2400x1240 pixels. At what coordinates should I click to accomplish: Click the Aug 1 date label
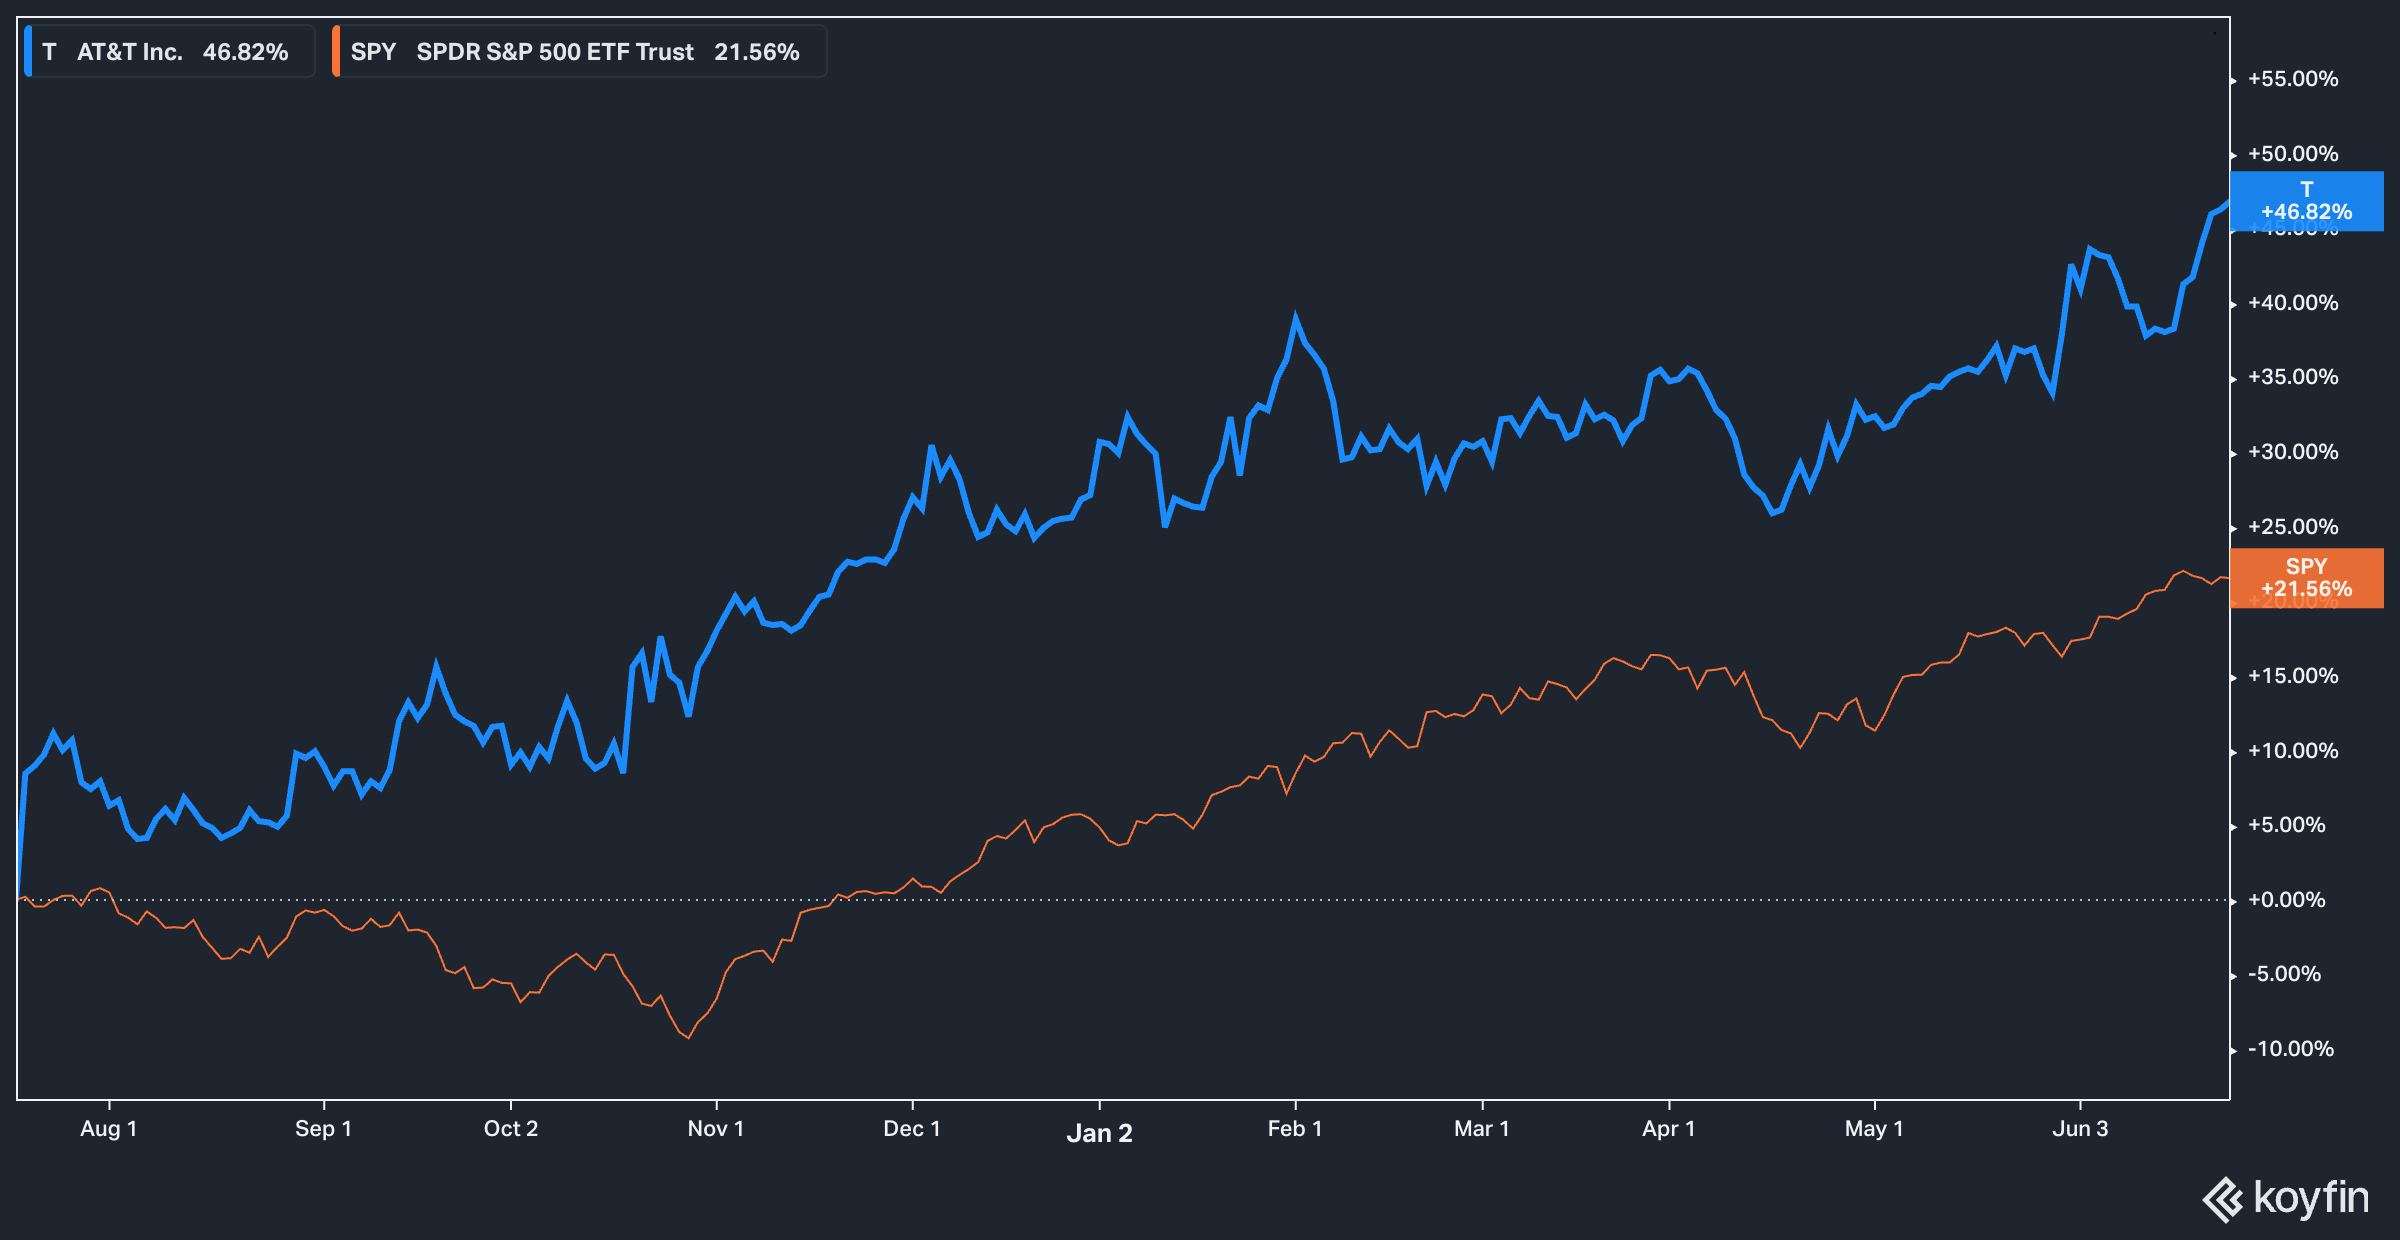point(108,1129)
